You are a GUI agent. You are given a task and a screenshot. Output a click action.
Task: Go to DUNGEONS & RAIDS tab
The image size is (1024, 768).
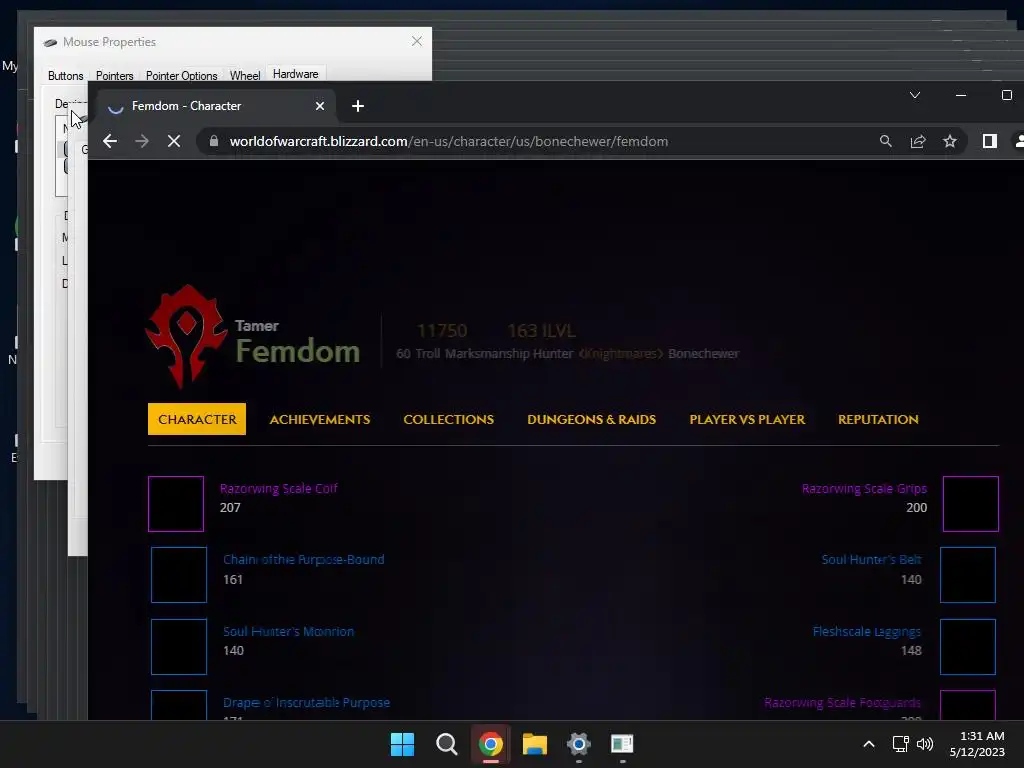592,419
